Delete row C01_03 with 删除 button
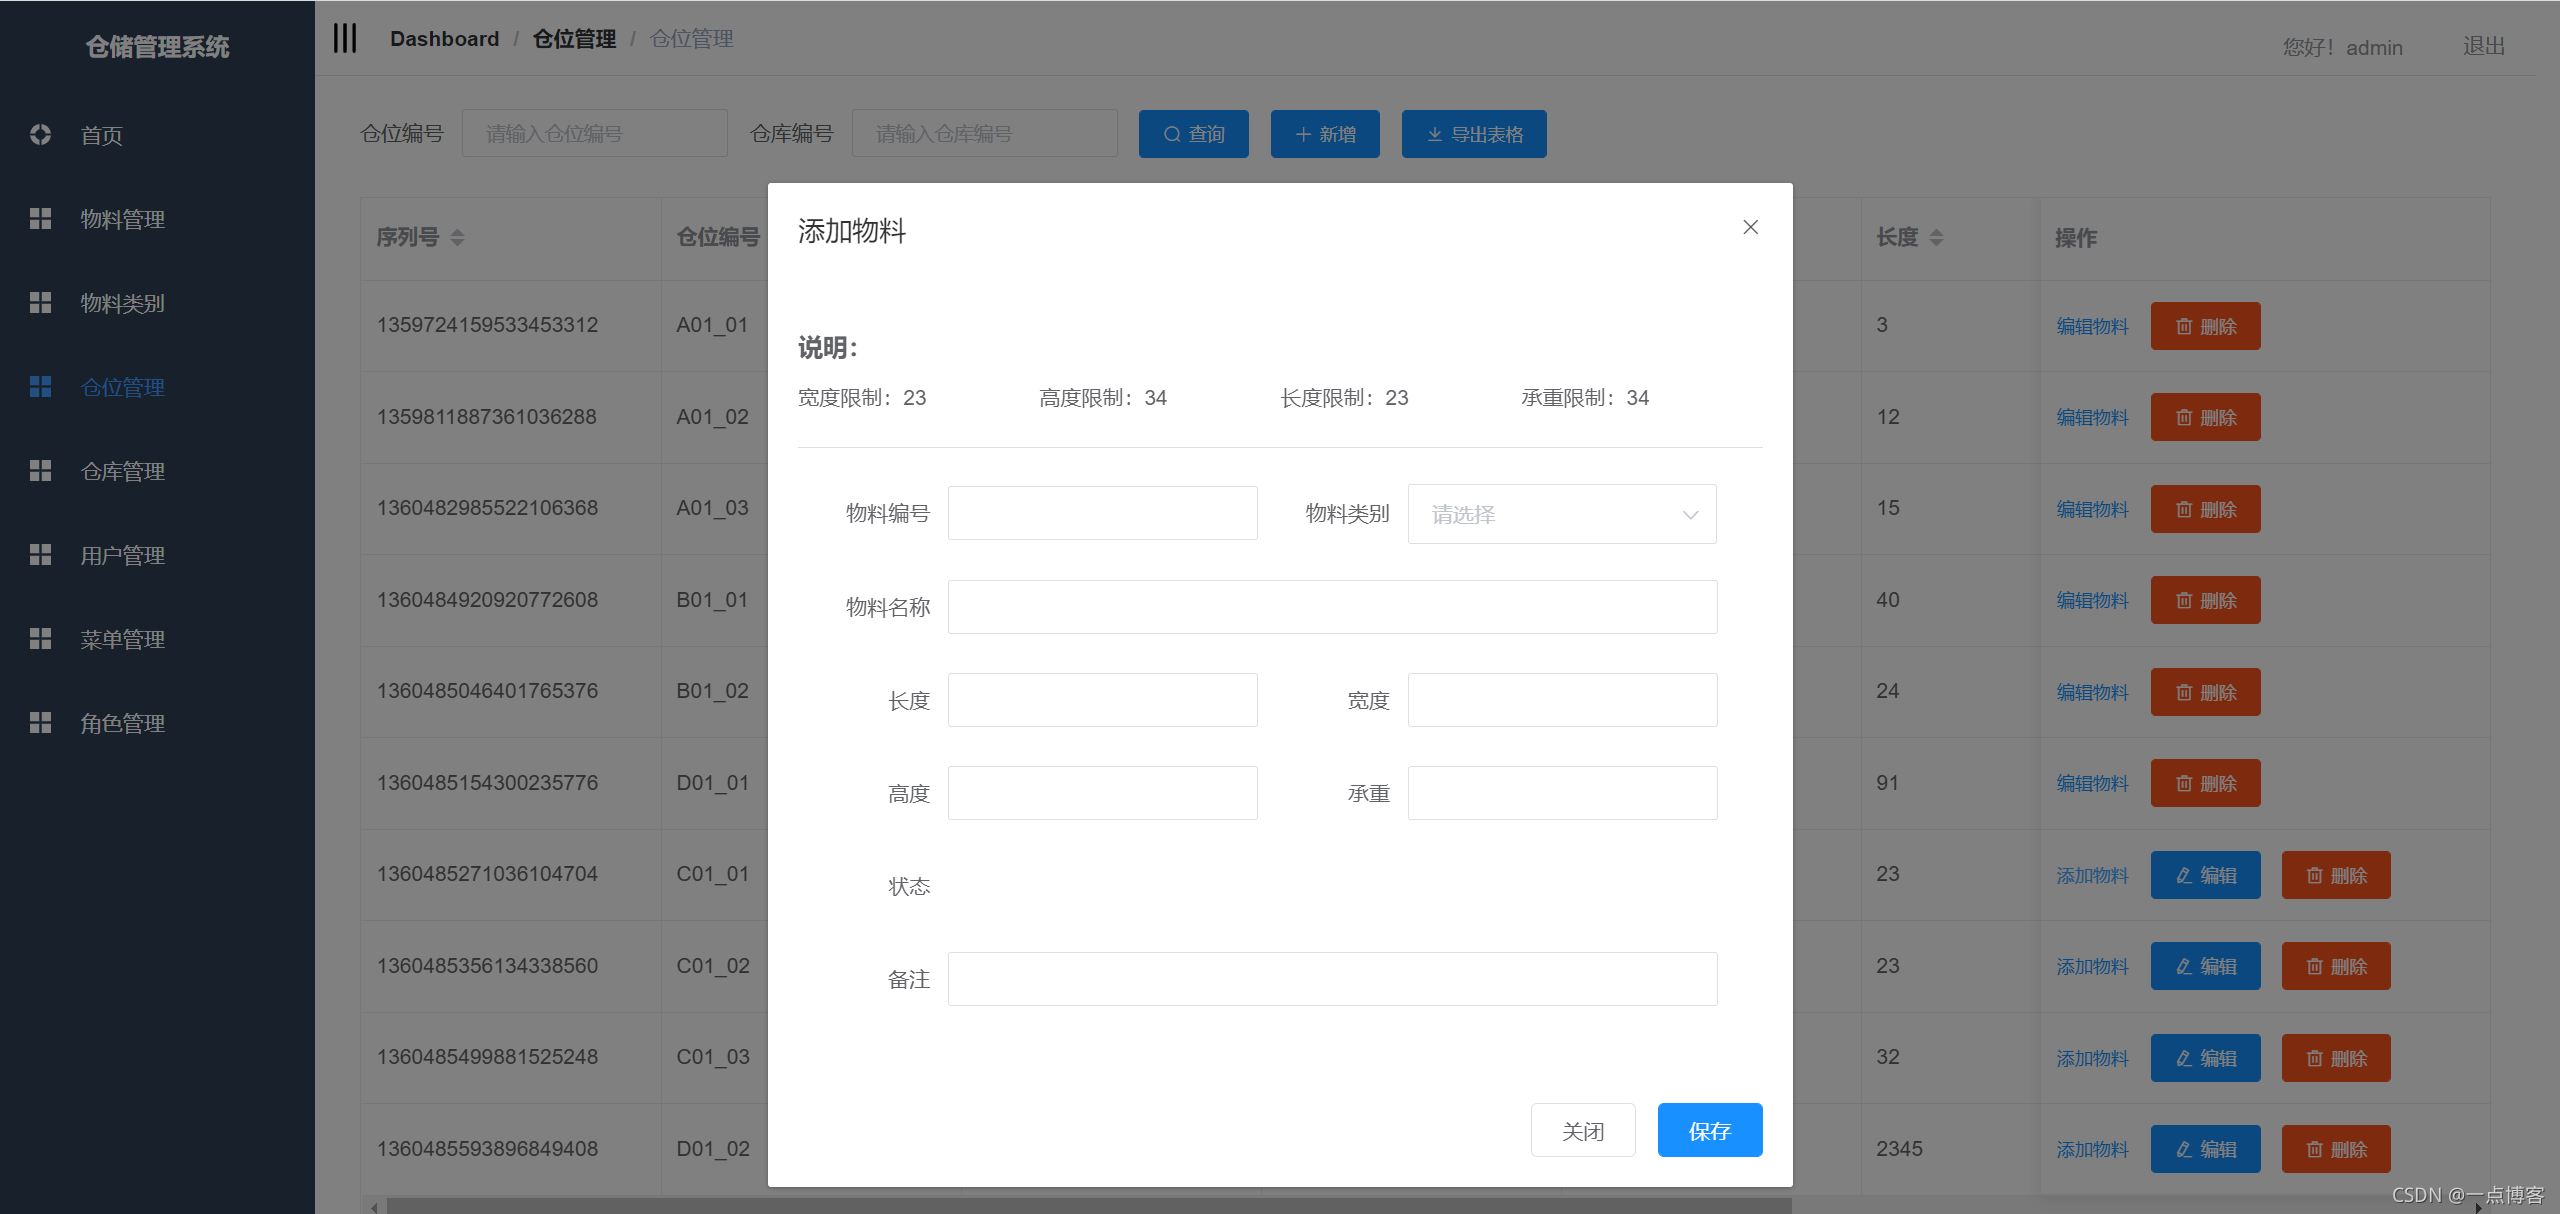The image size is (2560, 1214). tap(2336, 1058)
